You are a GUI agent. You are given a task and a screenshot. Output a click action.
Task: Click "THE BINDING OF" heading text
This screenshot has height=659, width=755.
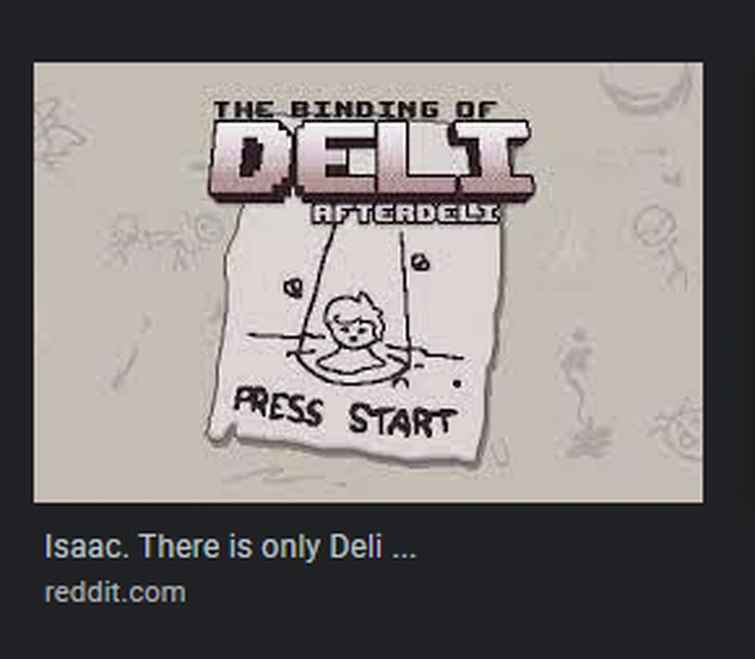click(354, 110)
